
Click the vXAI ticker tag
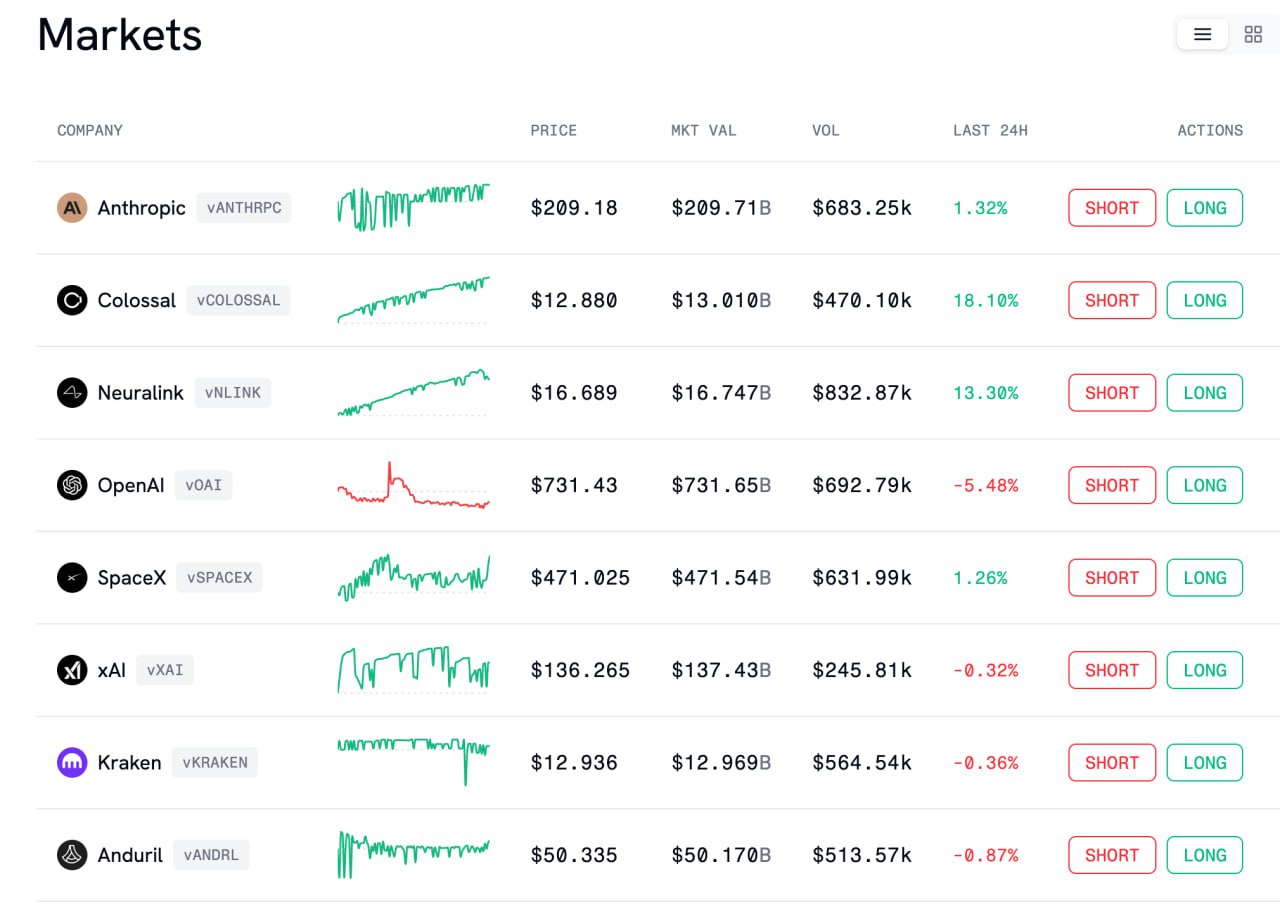coord(165,670)
